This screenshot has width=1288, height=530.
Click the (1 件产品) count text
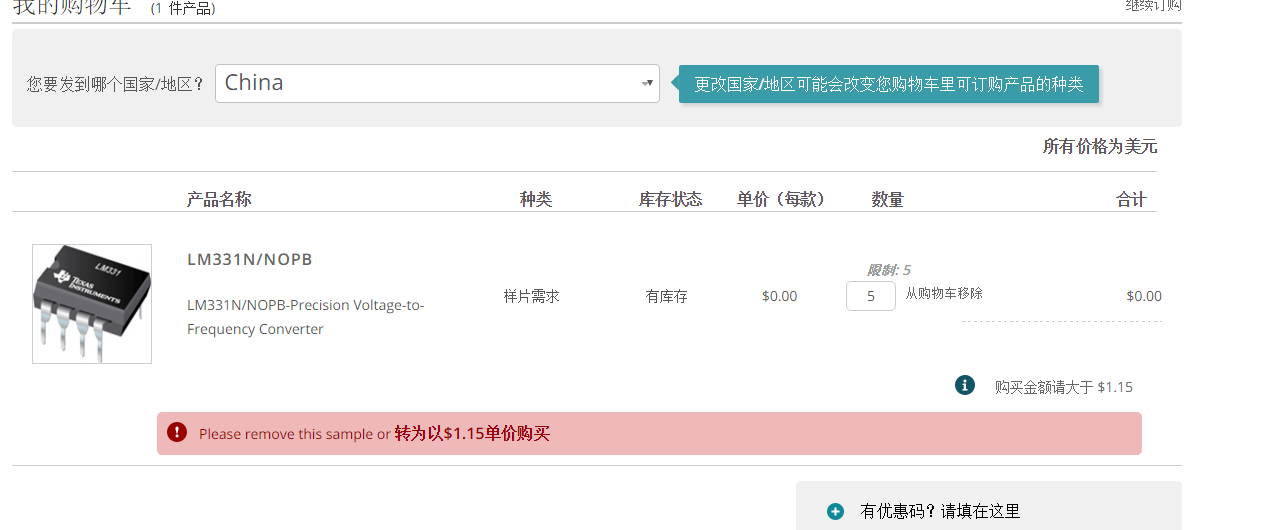(x=183, y=8)
